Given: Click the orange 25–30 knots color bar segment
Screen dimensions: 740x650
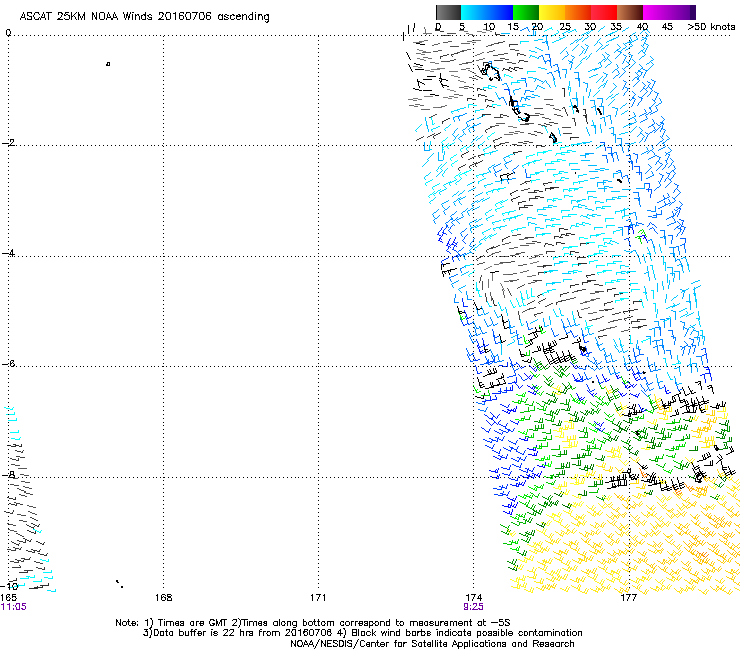Looking at the screenshot, I should pos(578,12).
